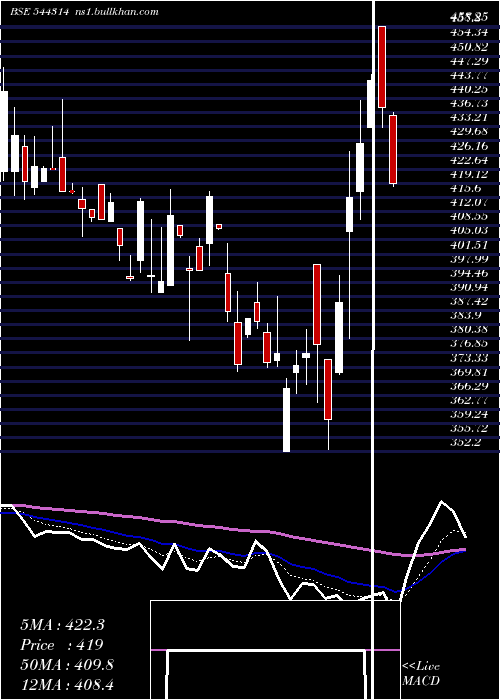Click the 443.77 price level label

[x=468, y=75]
